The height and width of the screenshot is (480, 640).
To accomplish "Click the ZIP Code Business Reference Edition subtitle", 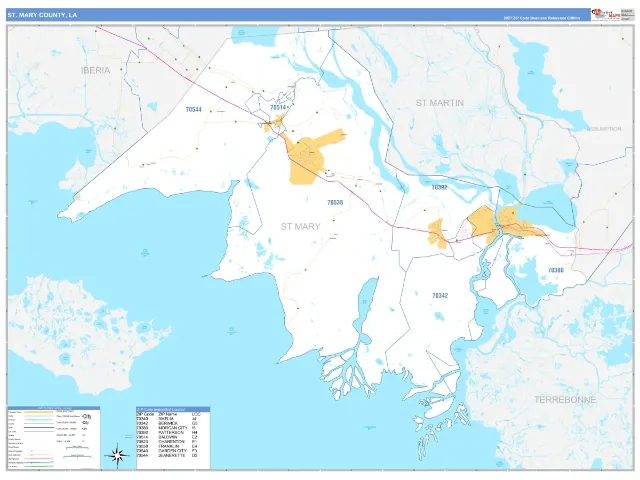I will point(542,18).
